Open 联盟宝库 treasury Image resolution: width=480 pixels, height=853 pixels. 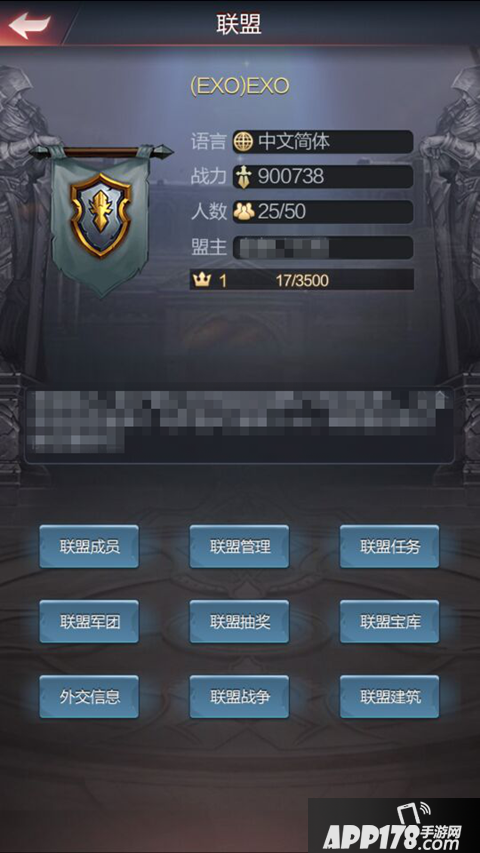(x=390, y=622)
